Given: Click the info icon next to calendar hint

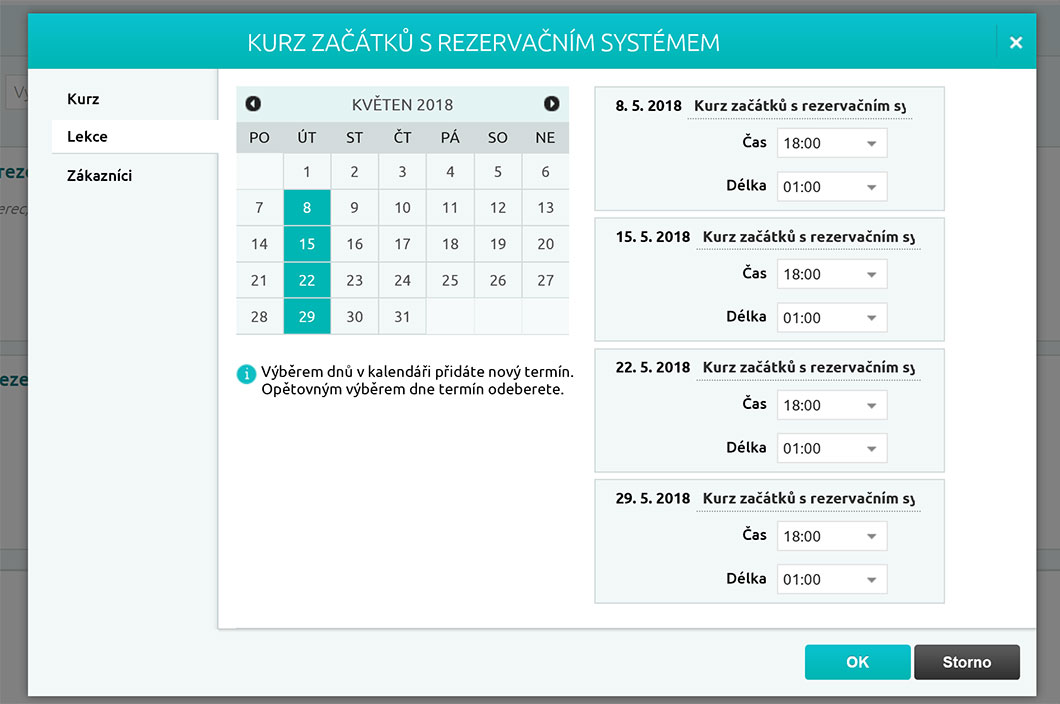Looking at the screenshot, I should click(x=246, y=374).
